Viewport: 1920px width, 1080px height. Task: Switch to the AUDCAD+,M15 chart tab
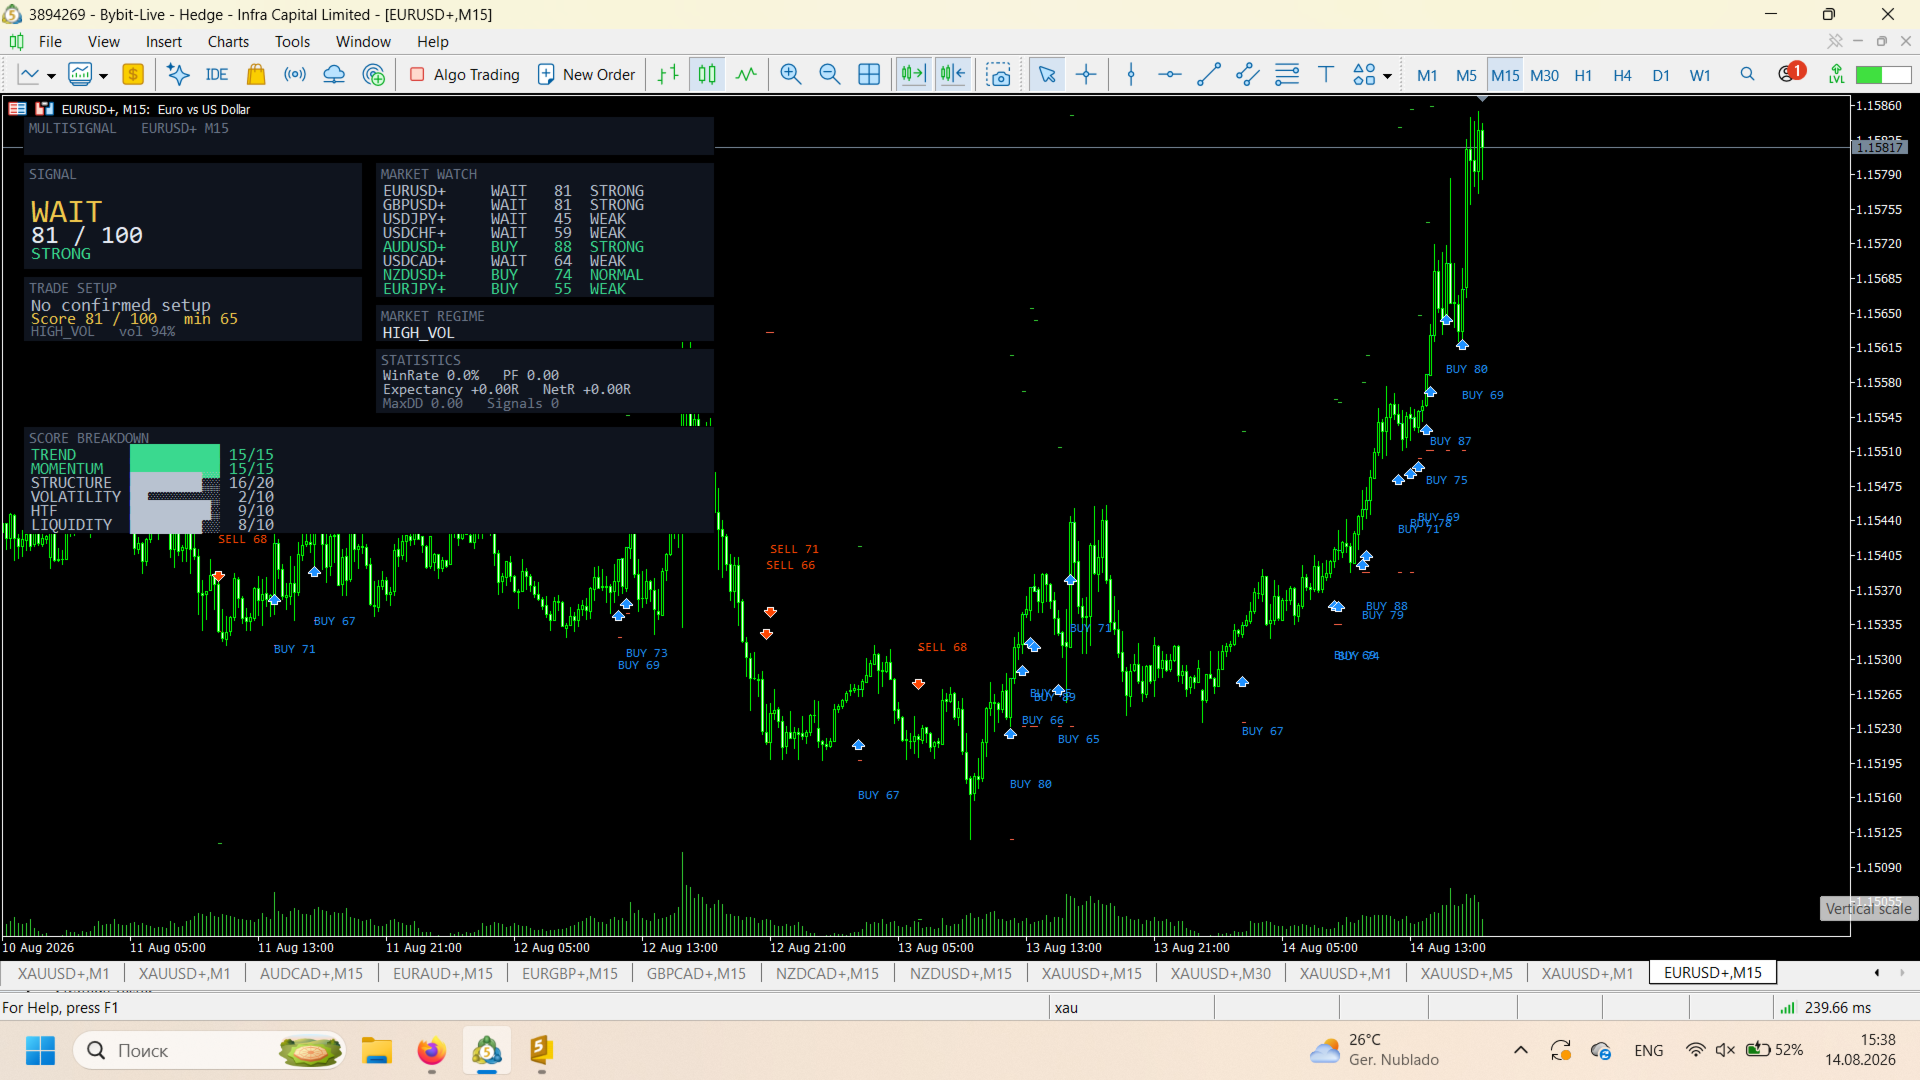pyautogui.click(x=311, y=973)
